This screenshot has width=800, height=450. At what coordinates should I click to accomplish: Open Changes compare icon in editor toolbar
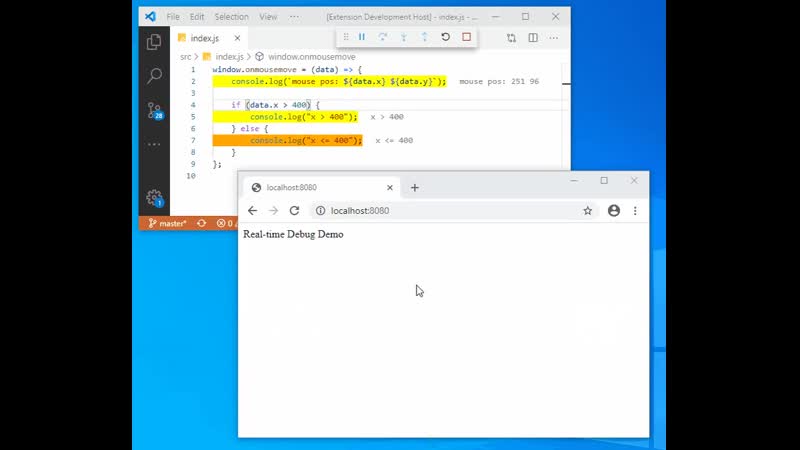click(x=511, y=38)
